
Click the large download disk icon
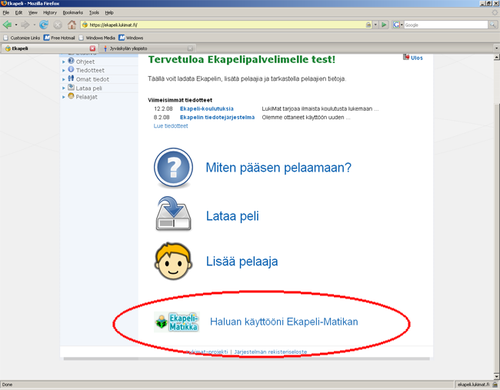173,214
